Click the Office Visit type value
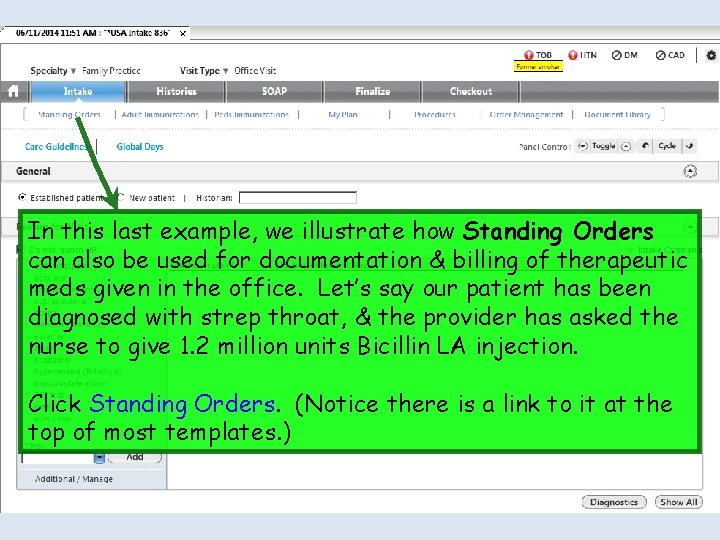The height and width of the screenshot is (540, 720). 255,71
